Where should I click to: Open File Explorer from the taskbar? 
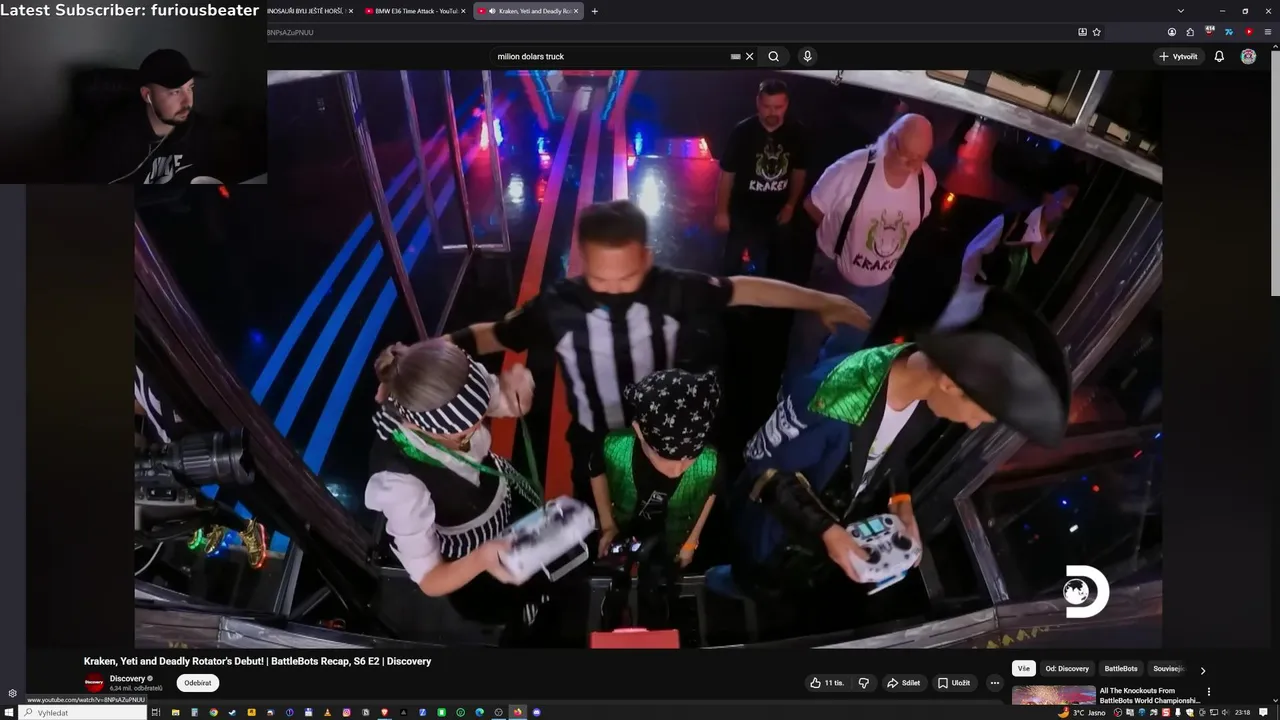click(175, 712)
